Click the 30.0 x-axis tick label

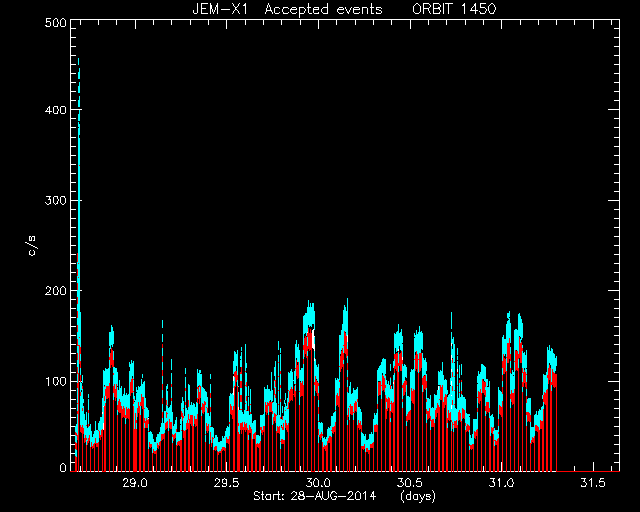coord(318,483)
